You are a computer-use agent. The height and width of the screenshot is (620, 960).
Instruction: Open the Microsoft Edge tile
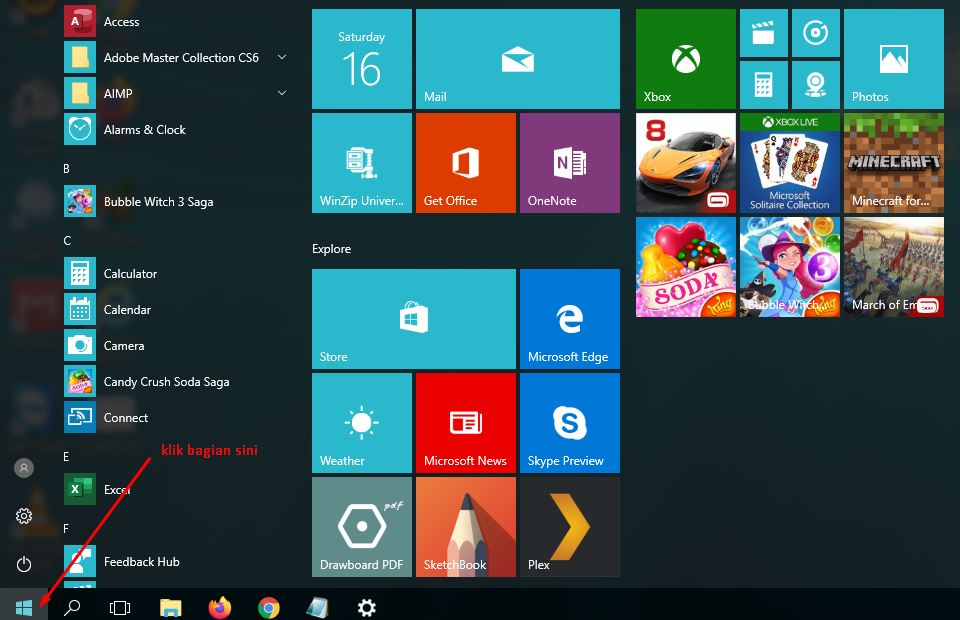(x=569, y=319)
